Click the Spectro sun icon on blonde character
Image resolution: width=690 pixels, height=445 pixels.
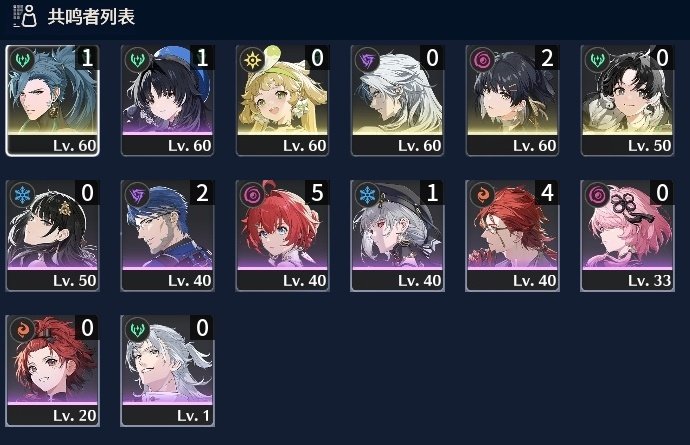coord(253,59)
